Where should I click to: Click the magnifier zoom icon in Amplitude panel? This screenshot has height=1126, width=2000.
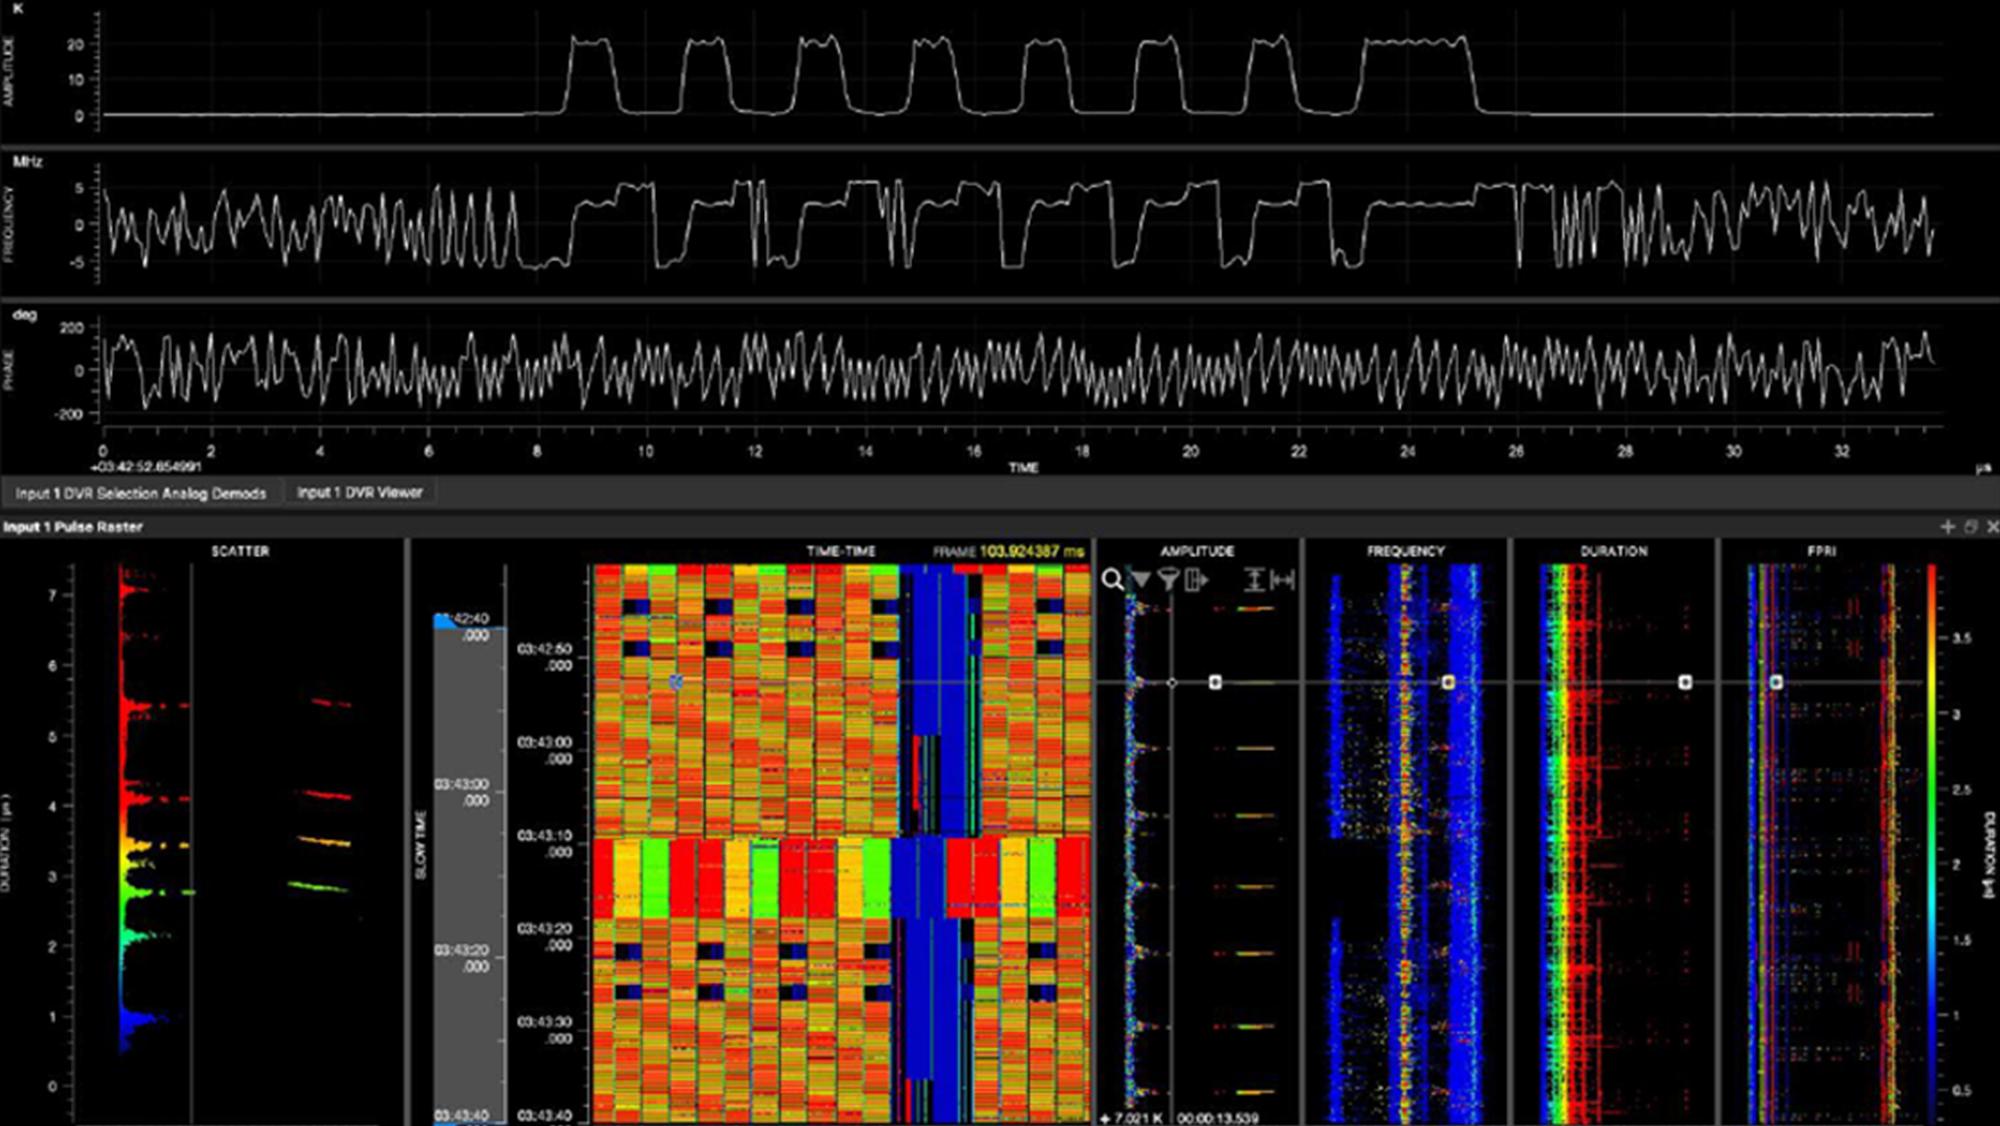[x=1111, y=579]
